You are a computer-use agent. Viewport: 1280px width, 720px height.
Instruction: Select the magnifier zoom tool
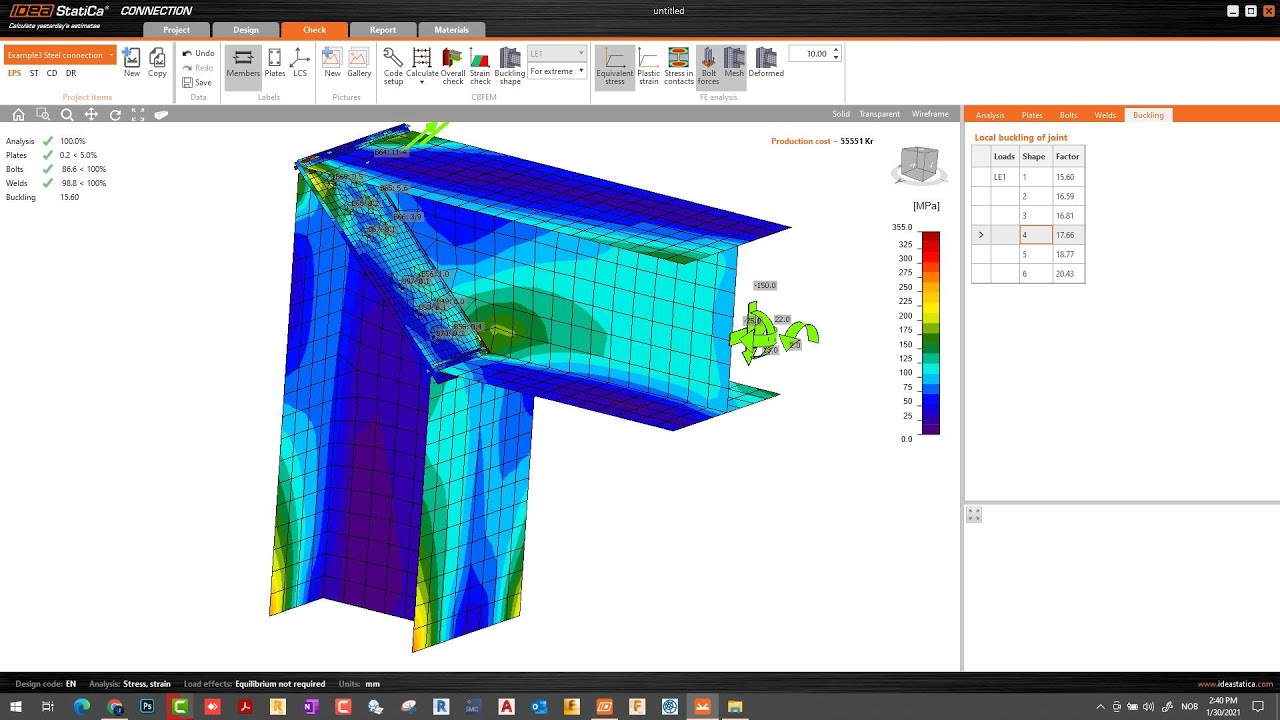[67, 115]
